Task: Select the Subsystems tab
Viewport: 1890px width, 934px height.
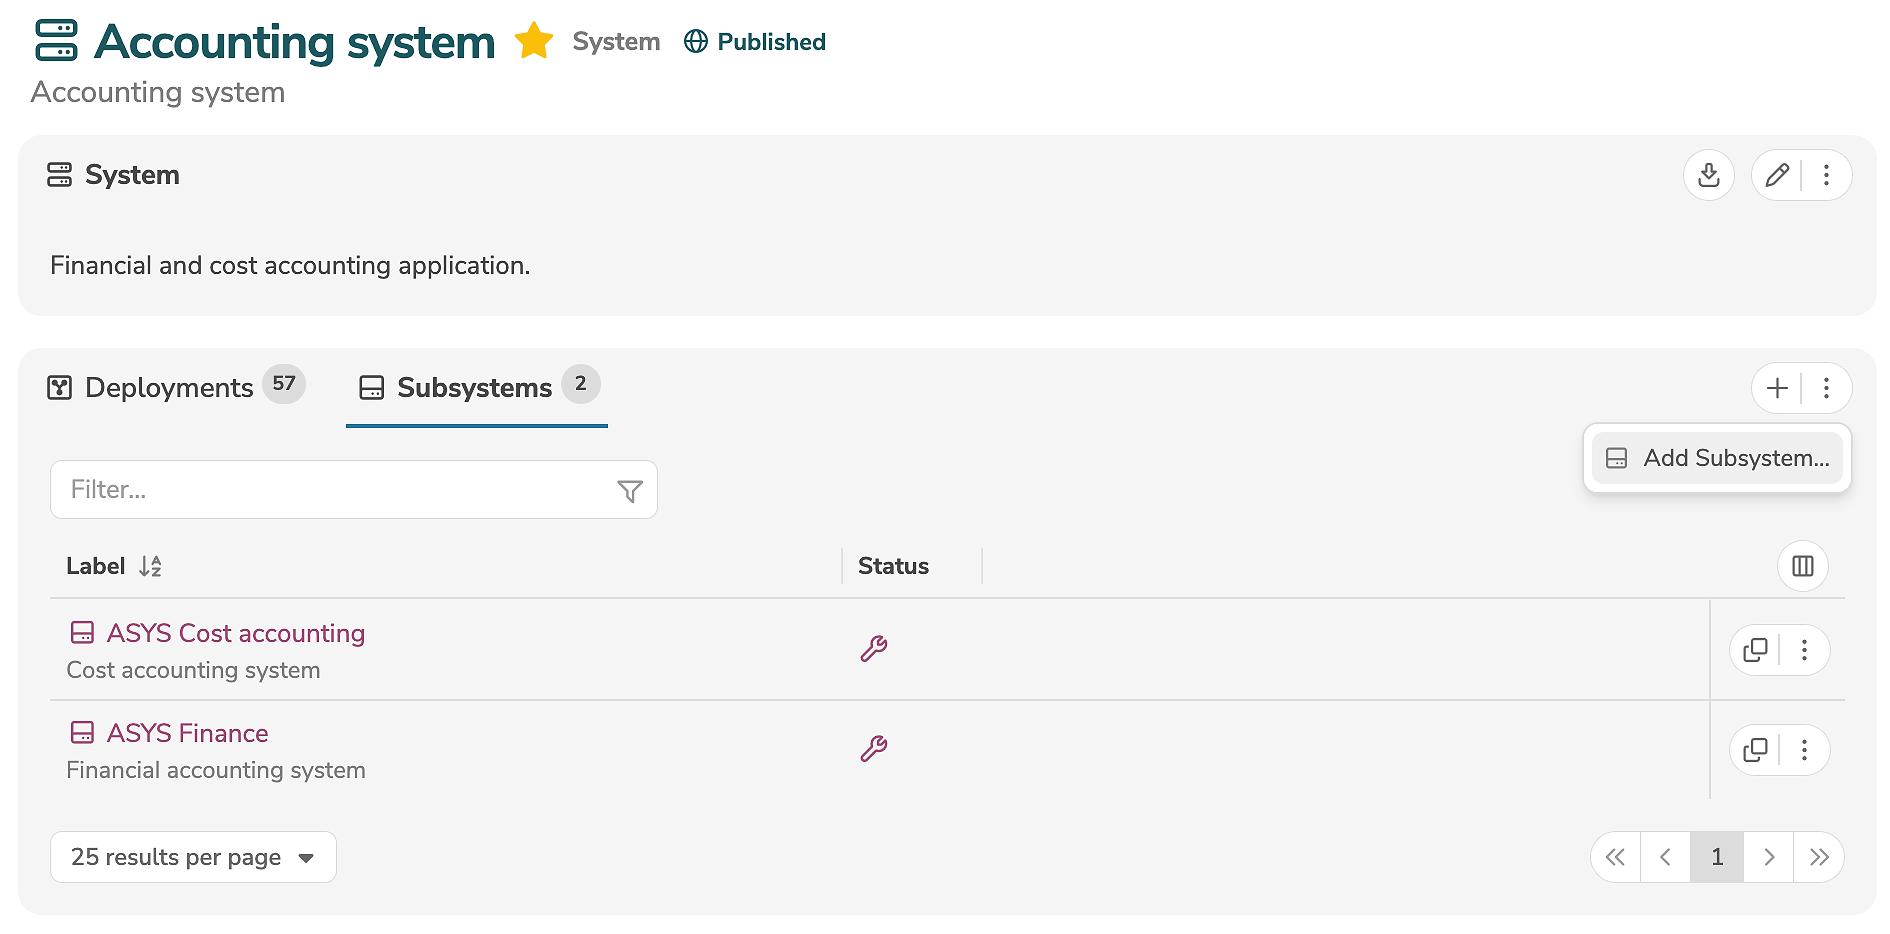Action: (x=476, y=388)
